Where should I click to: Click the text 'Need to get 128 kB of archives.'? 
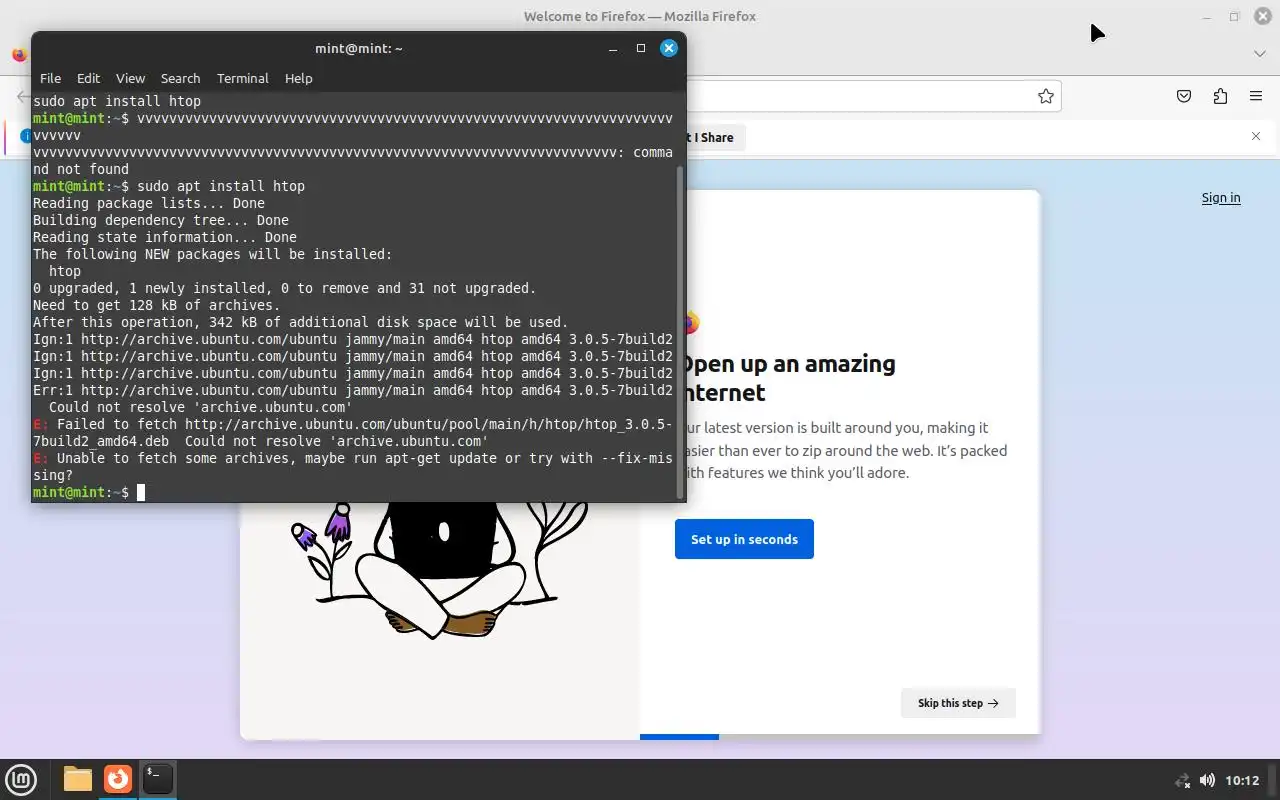pos(157,305)
